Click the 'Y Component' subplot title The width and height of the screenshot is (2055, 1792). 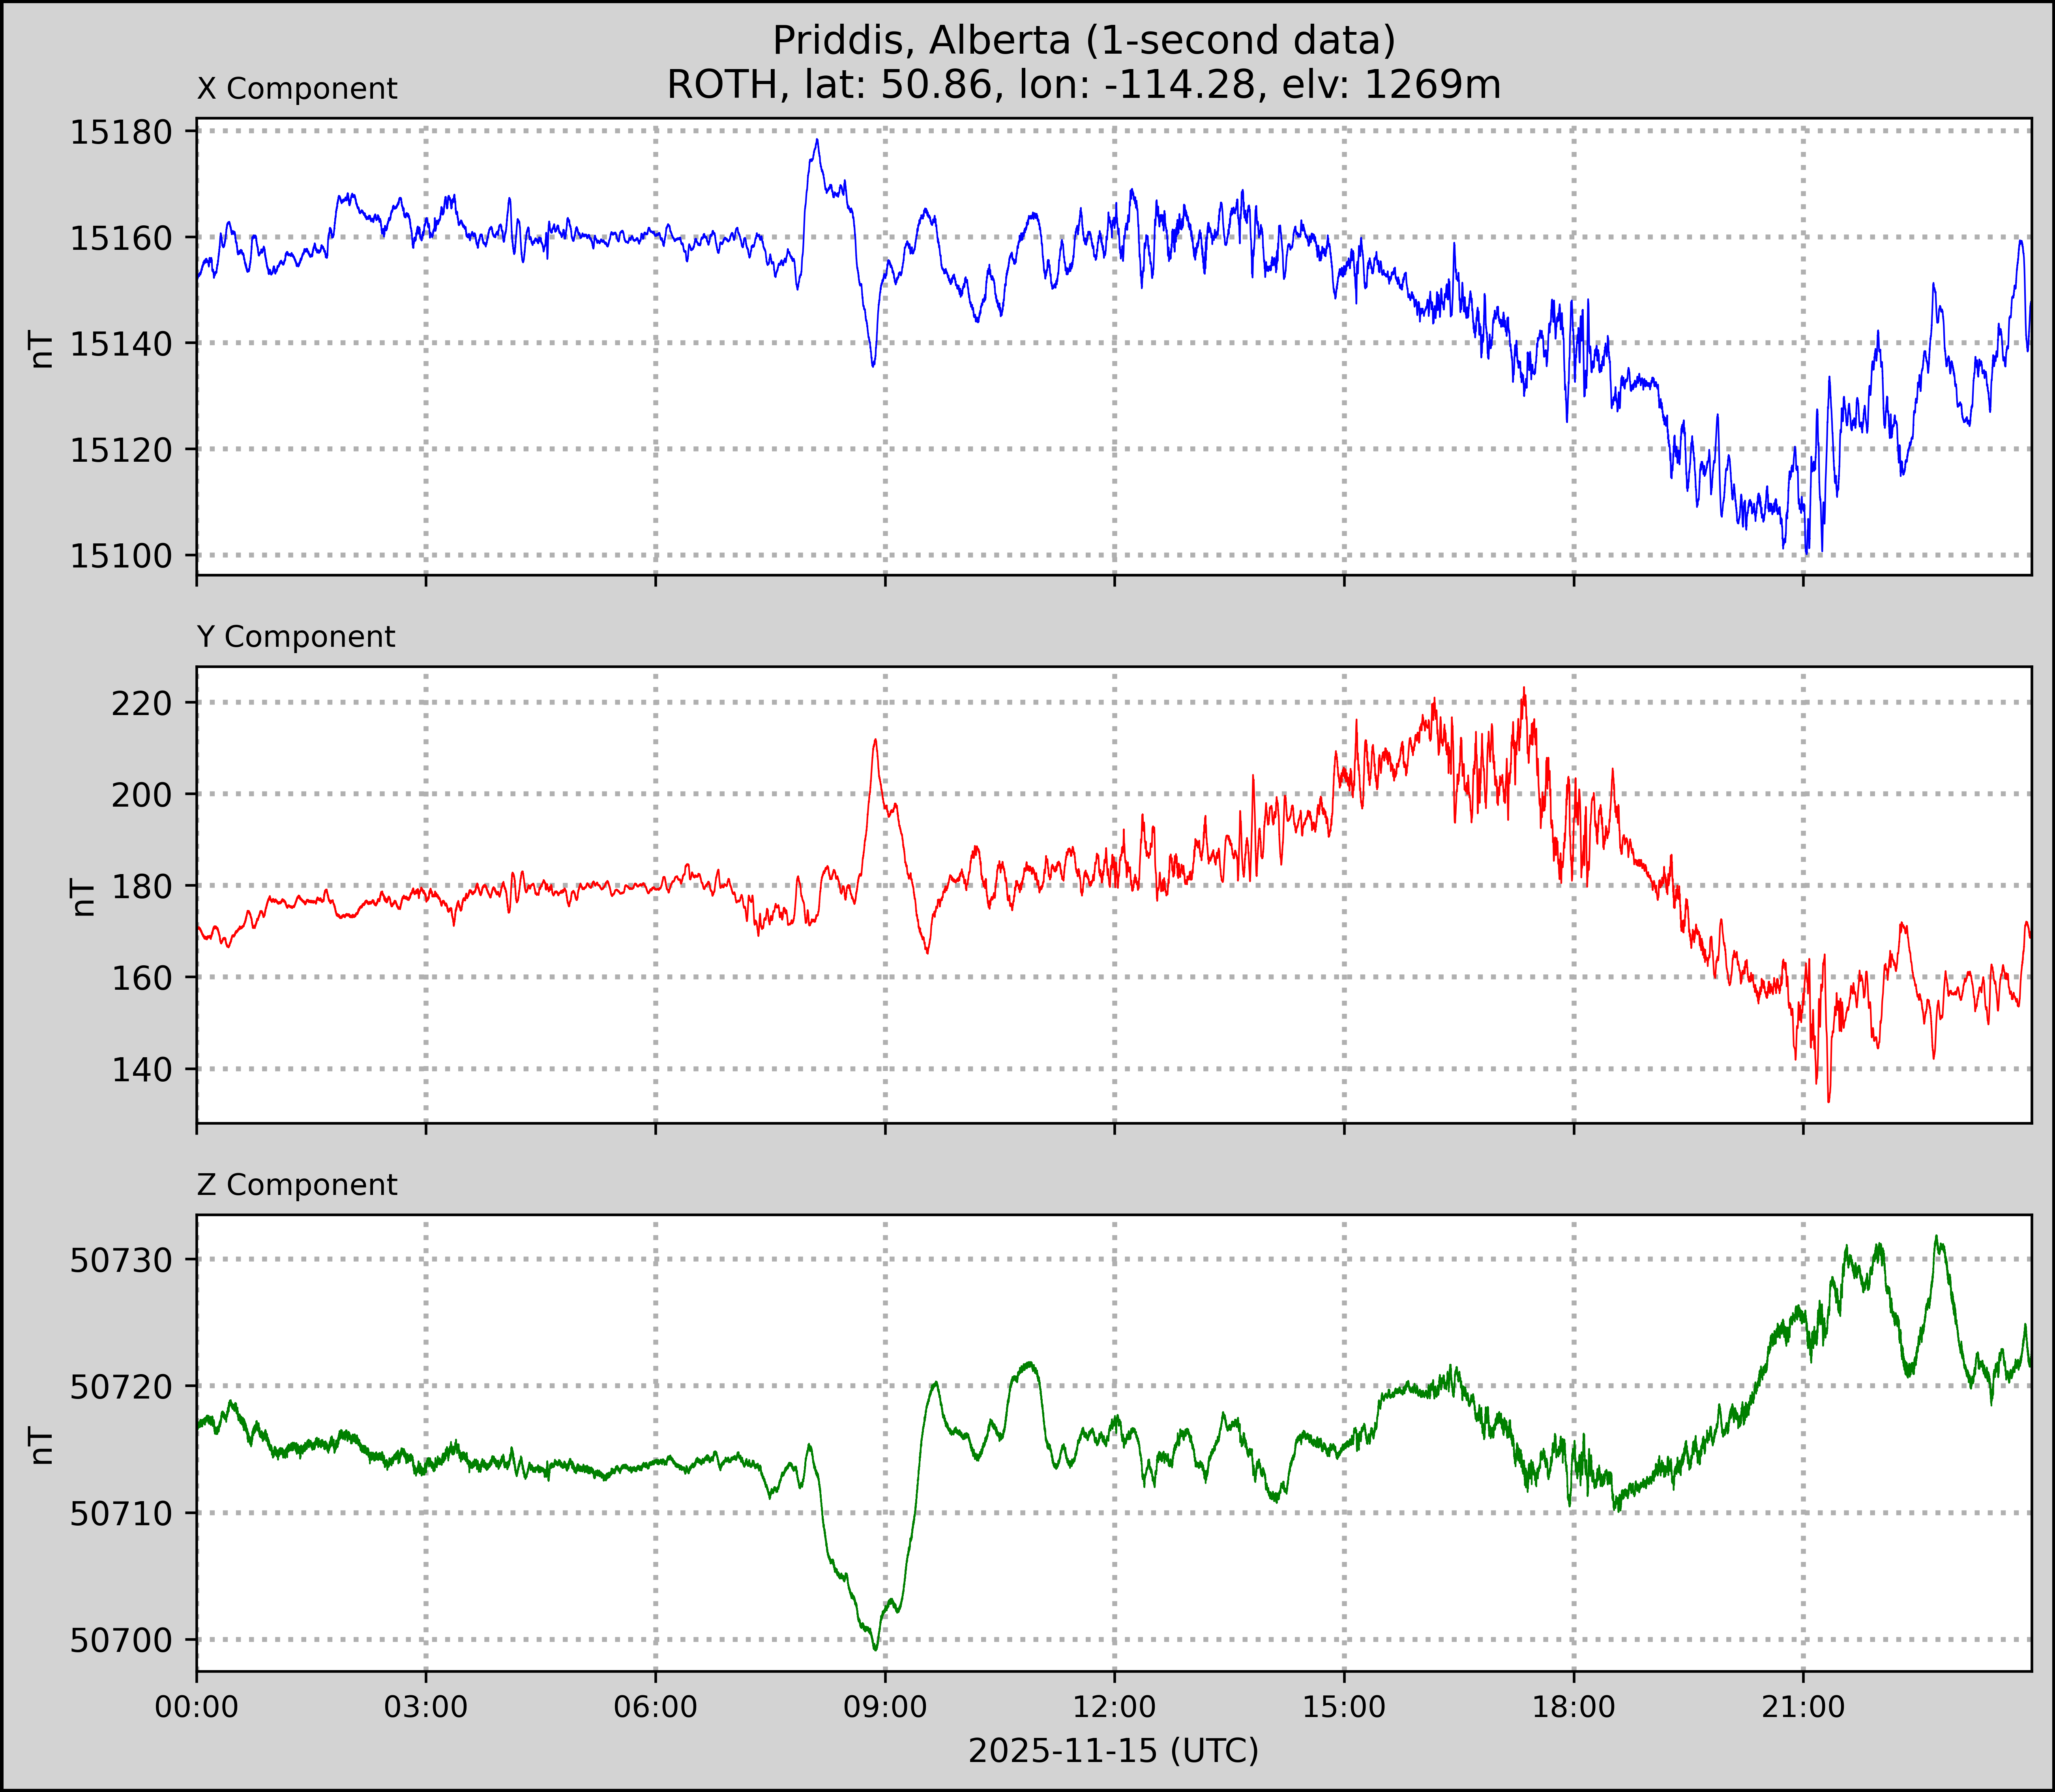pos(296,637)
